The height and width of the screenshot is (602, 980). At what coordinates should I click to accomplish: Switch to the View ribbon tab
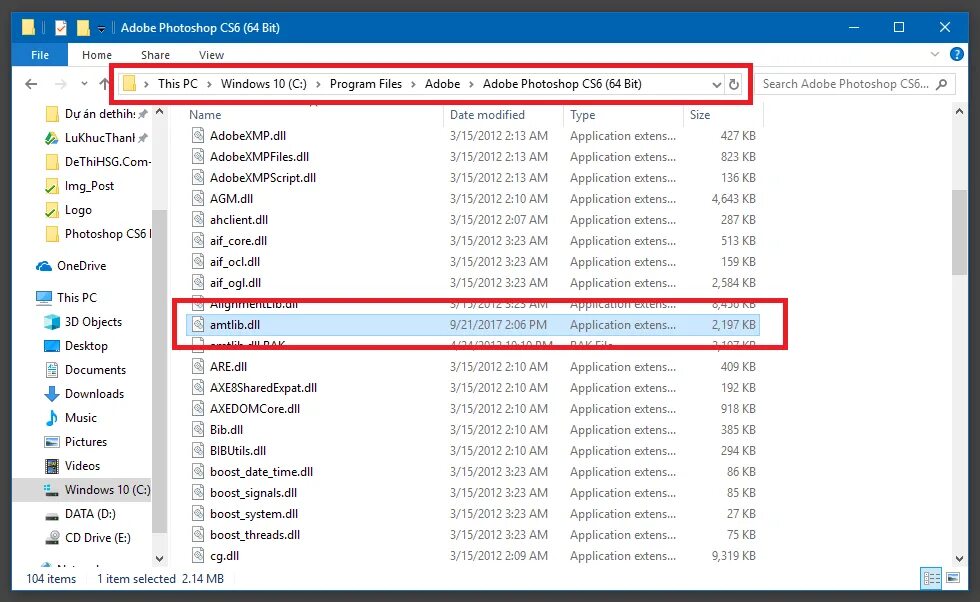[x=211, y=55]
